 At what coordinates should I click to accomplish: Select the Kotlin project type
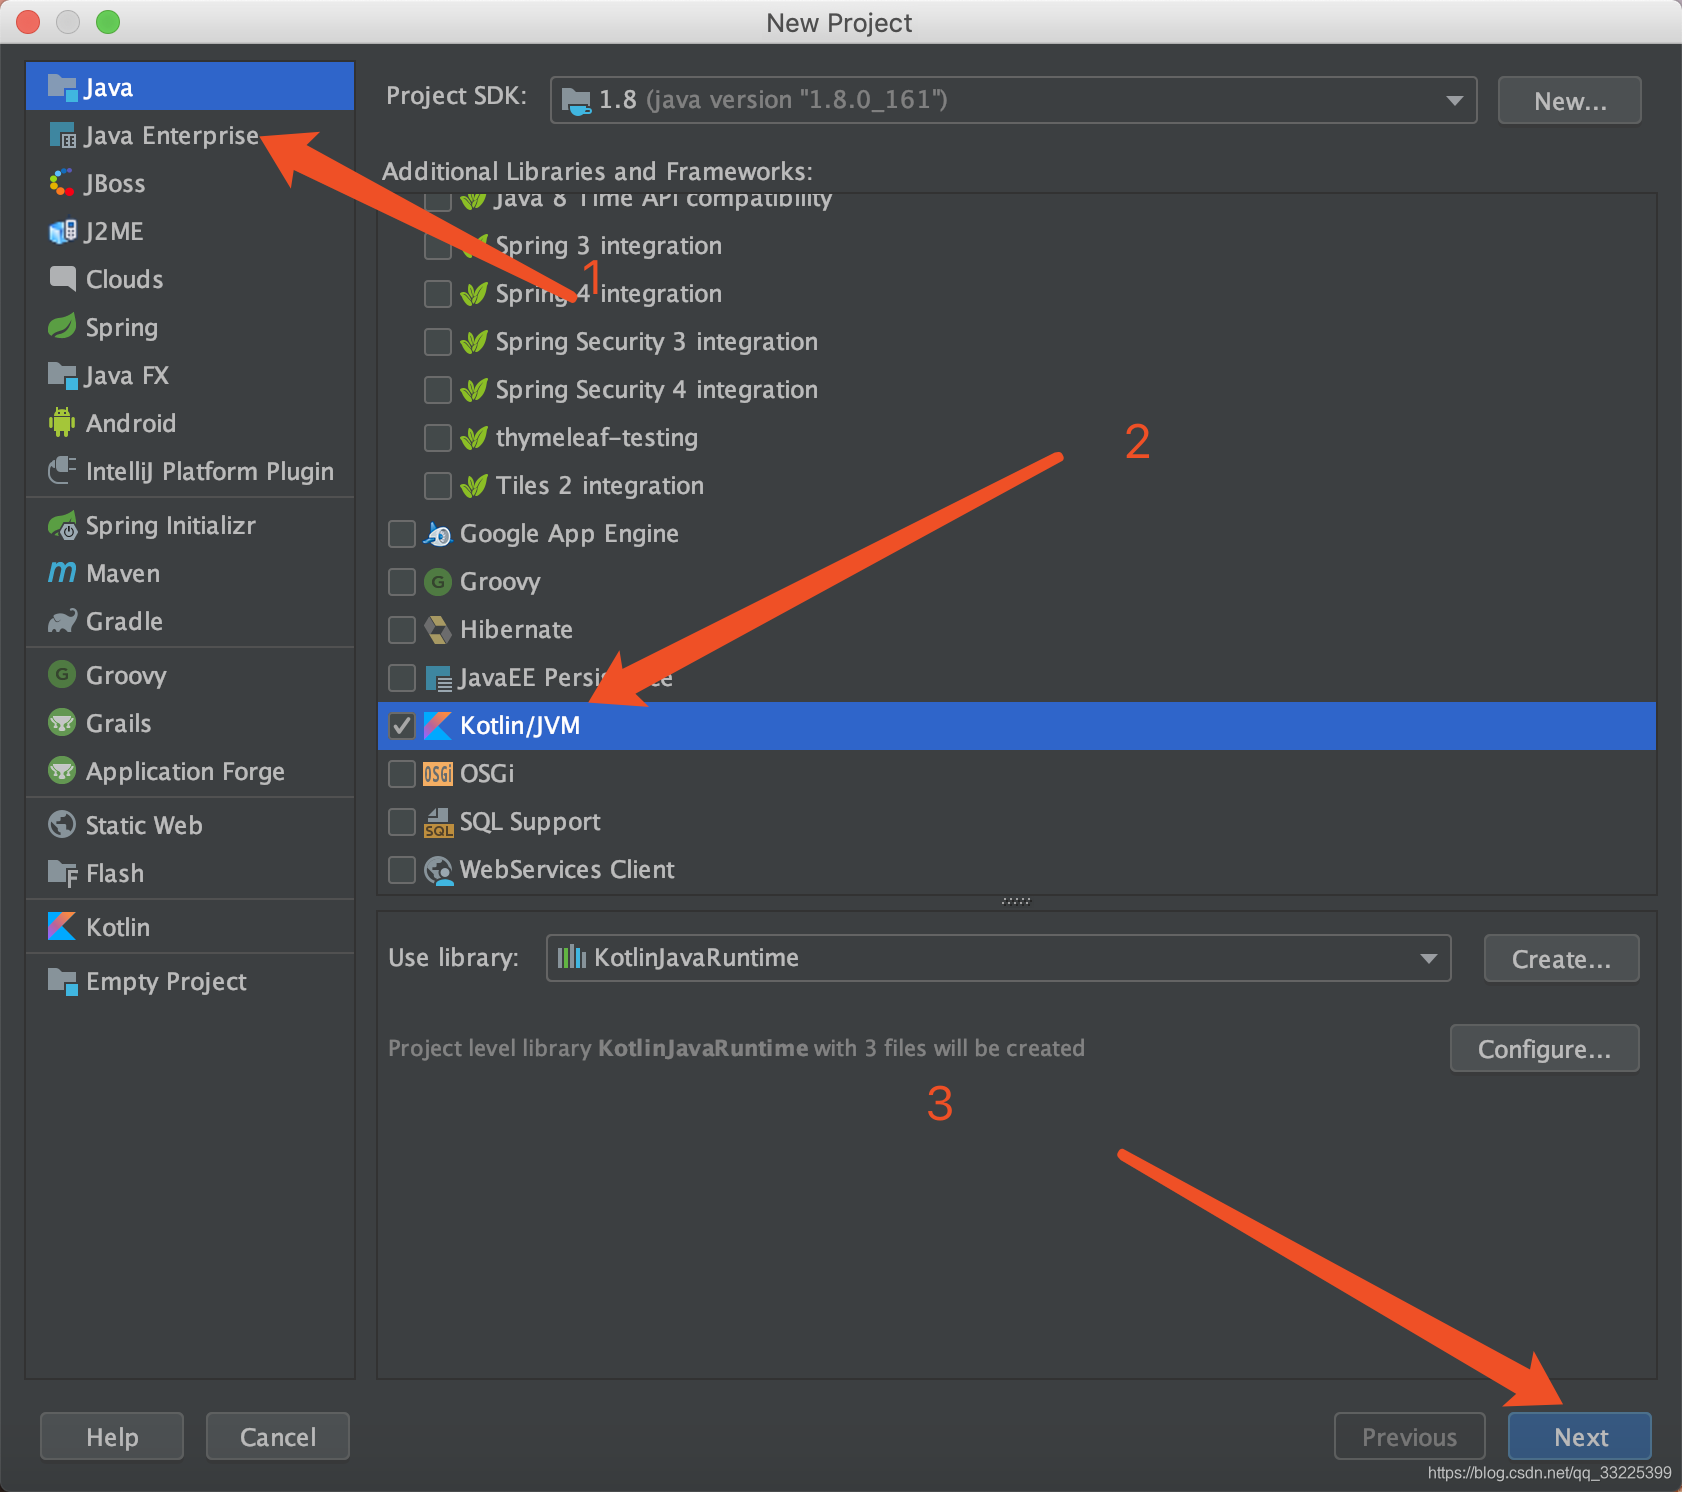(117, 926)
